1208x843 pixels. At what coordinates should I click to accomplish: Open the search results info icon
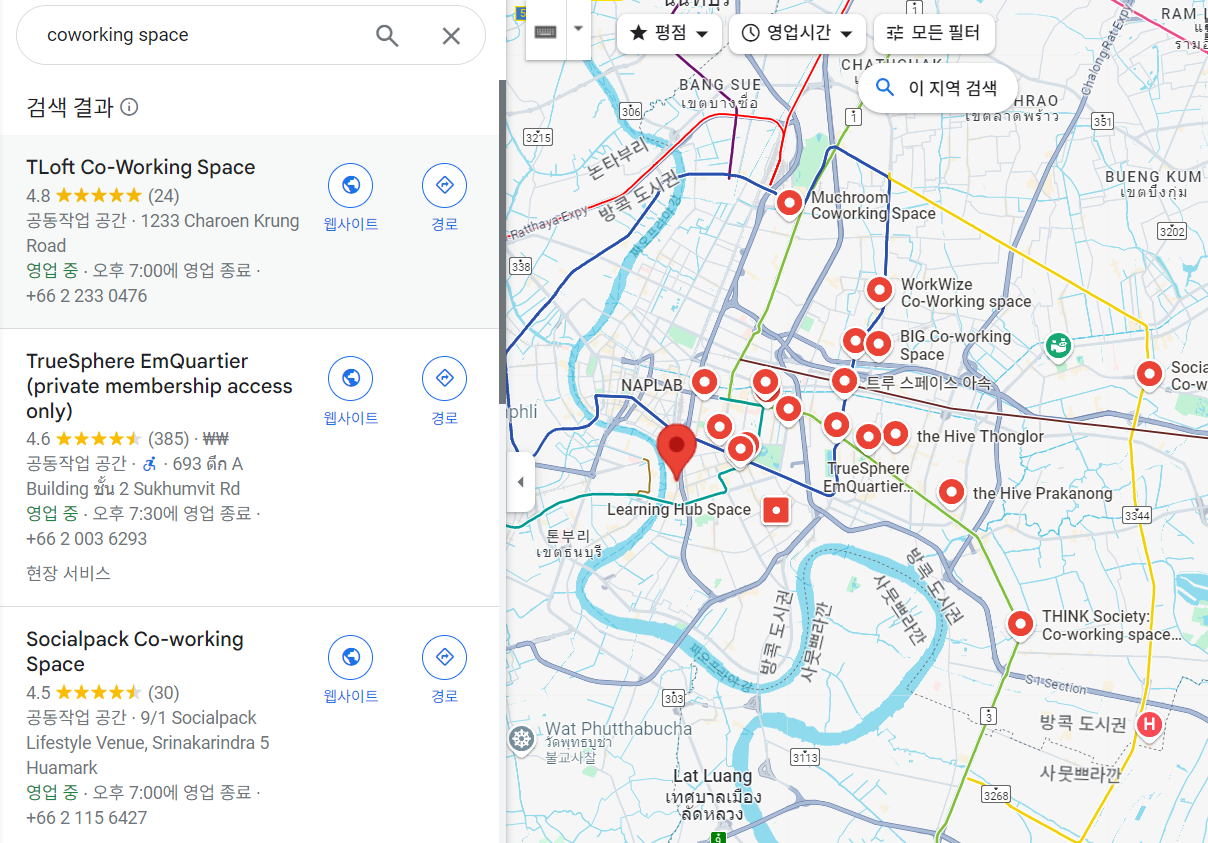click(129, 107)
